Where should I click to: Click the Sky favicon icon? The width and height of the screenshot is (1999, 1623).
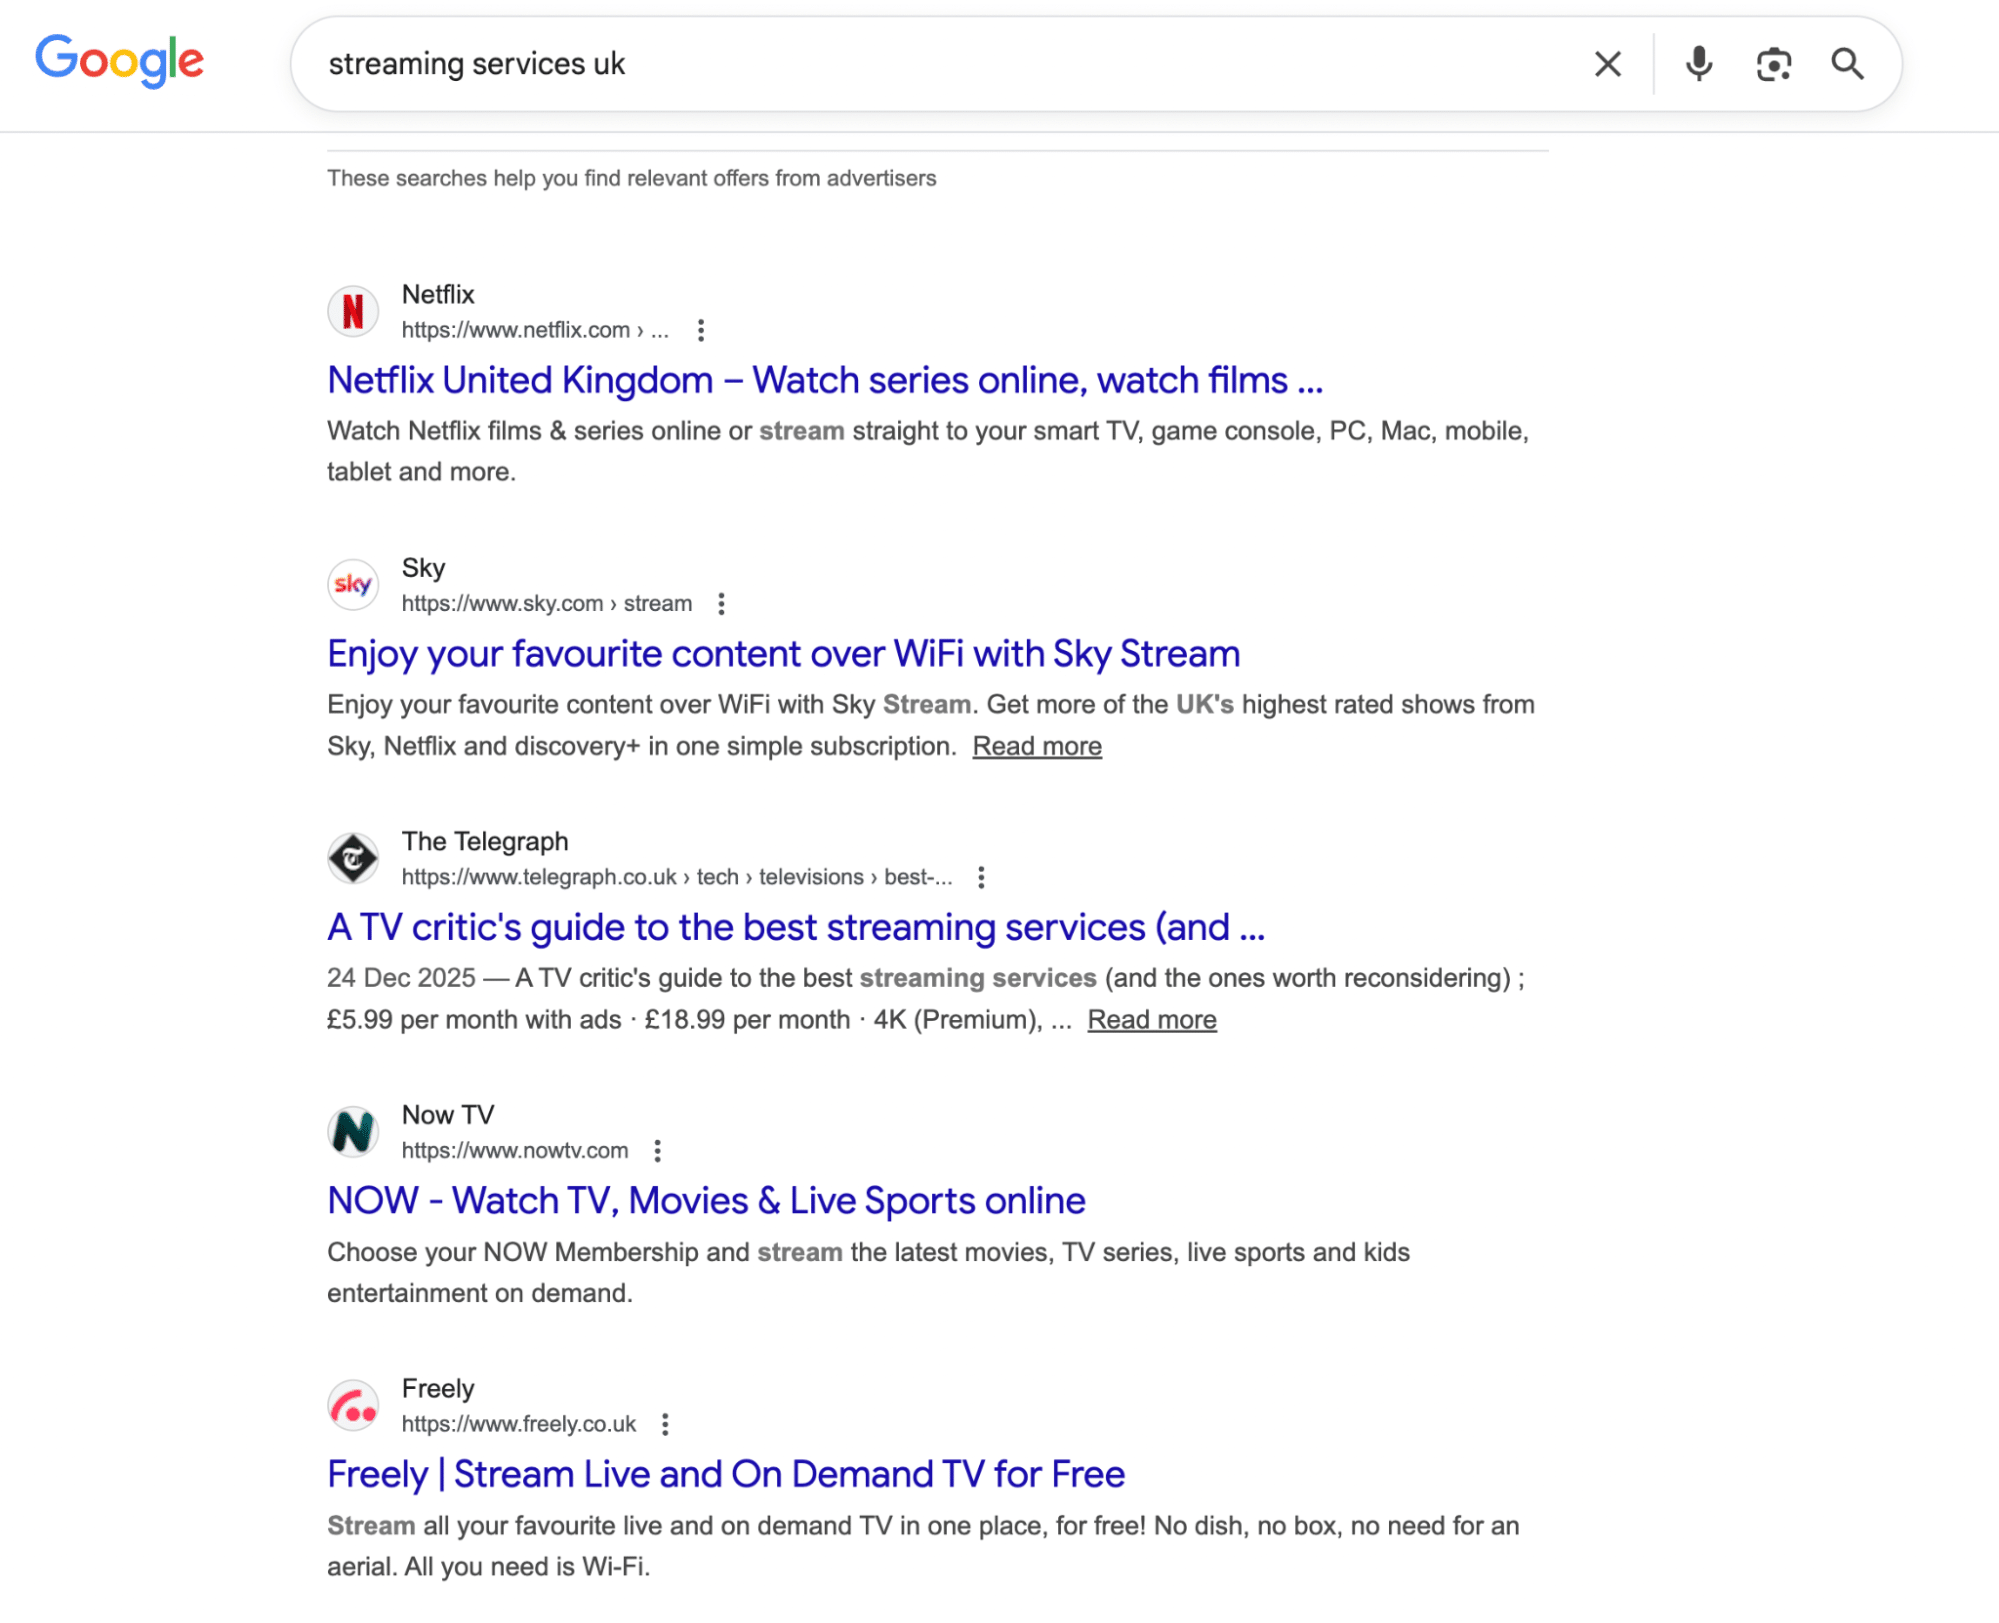pyautogui.click(x=353, y=584)
